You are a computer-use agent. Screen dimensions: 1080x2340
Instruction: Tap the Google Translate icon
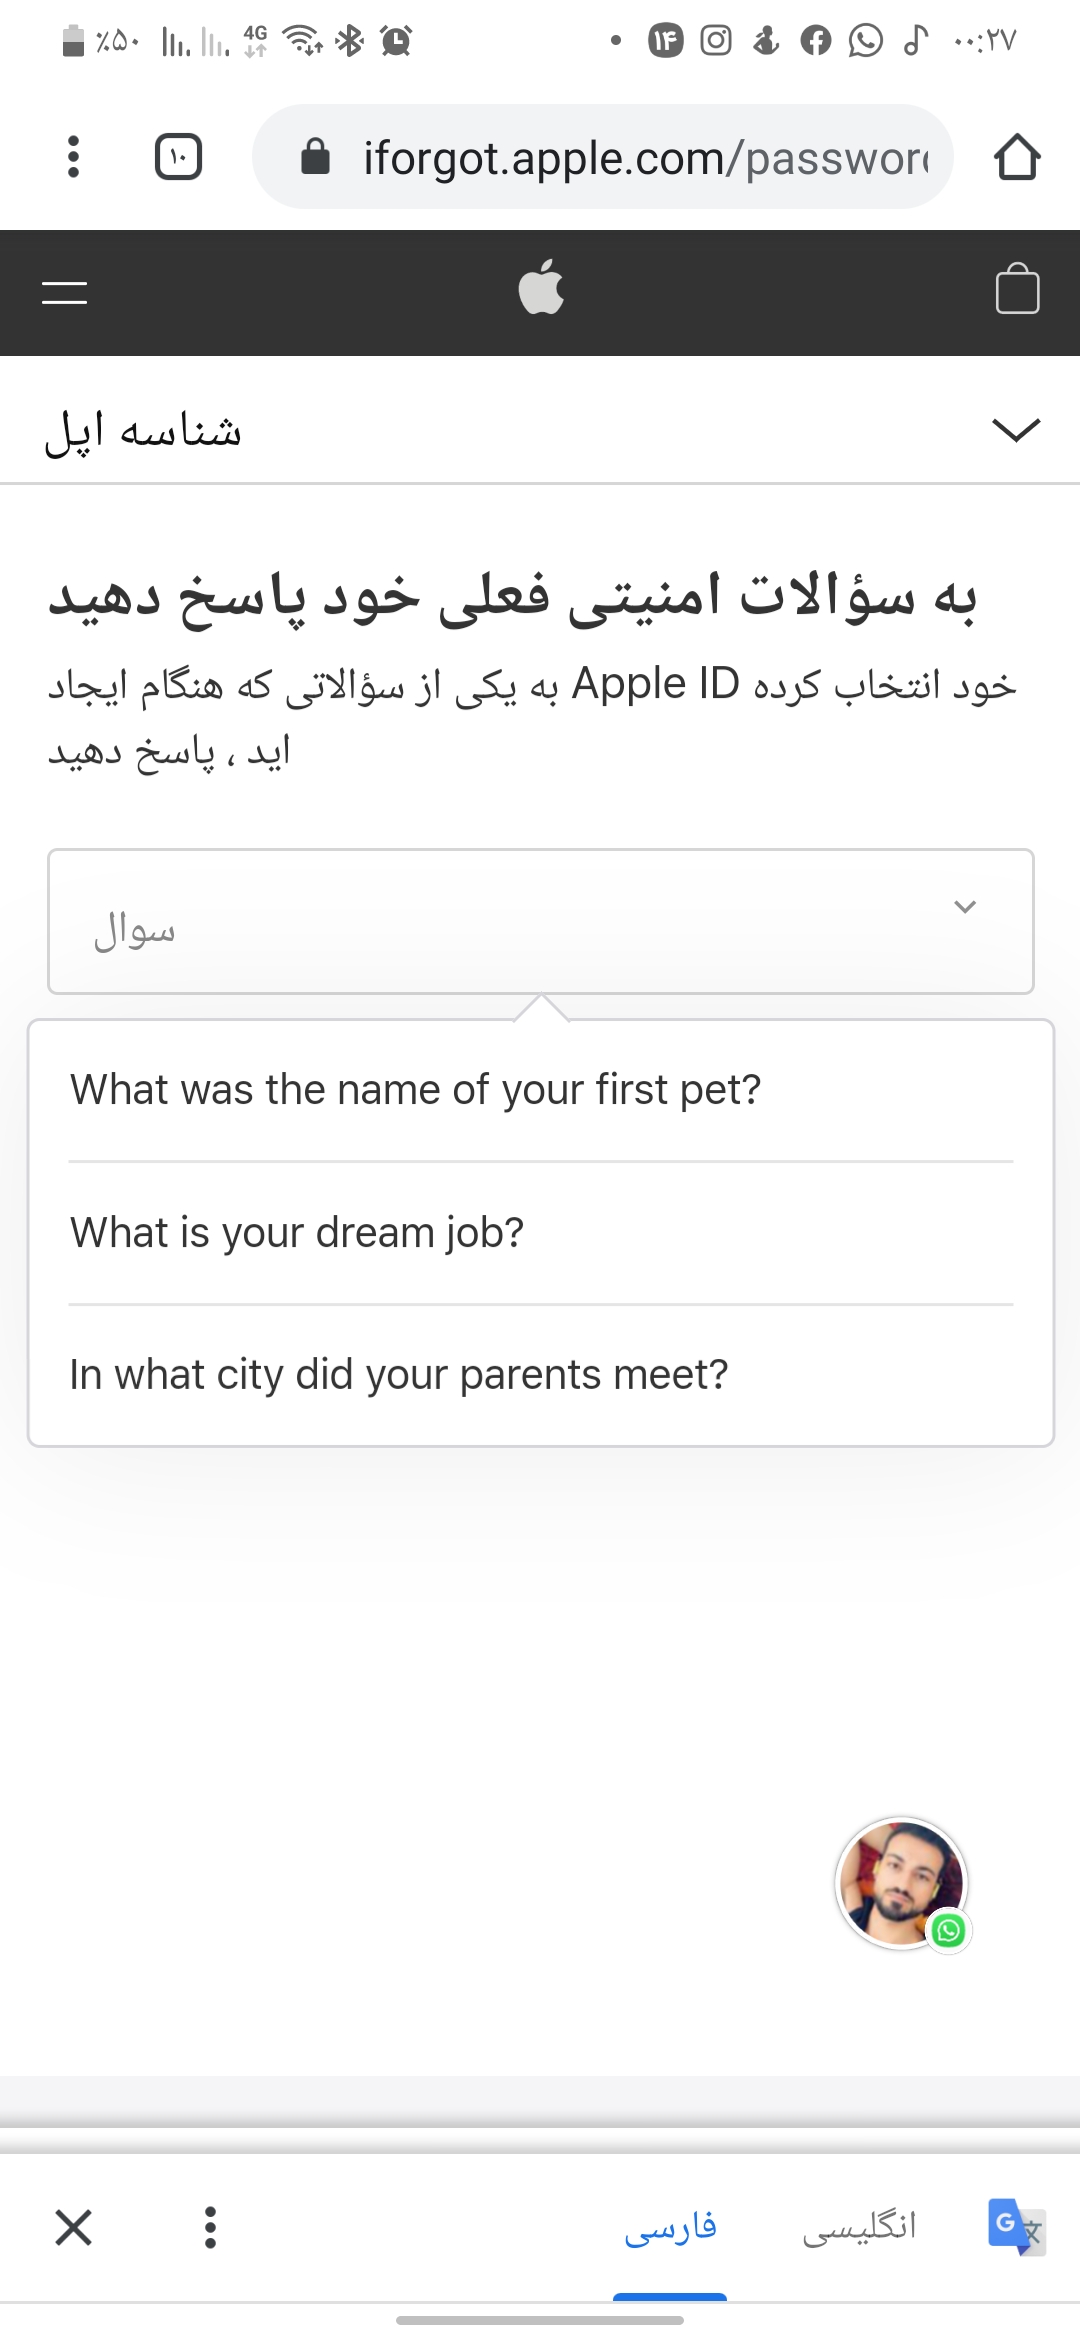(x=1015, y=2226)
